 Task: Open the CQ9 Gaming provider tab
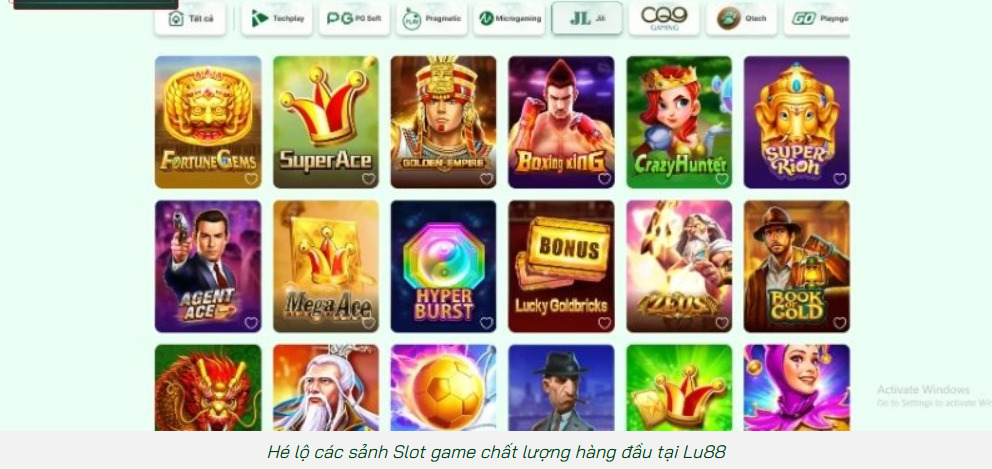point(664,18)
